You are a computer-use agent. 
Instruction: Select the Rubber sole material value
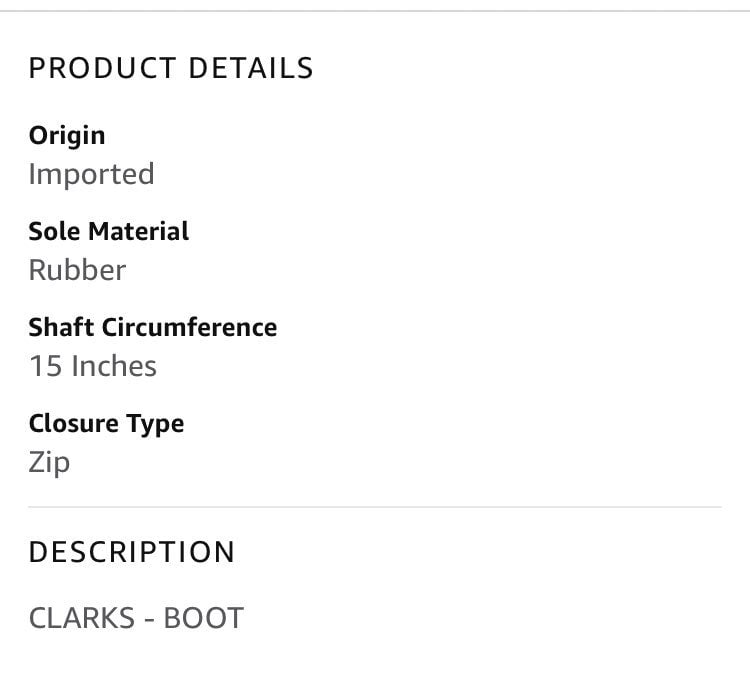pyautogui.click(x=77, y=270)
